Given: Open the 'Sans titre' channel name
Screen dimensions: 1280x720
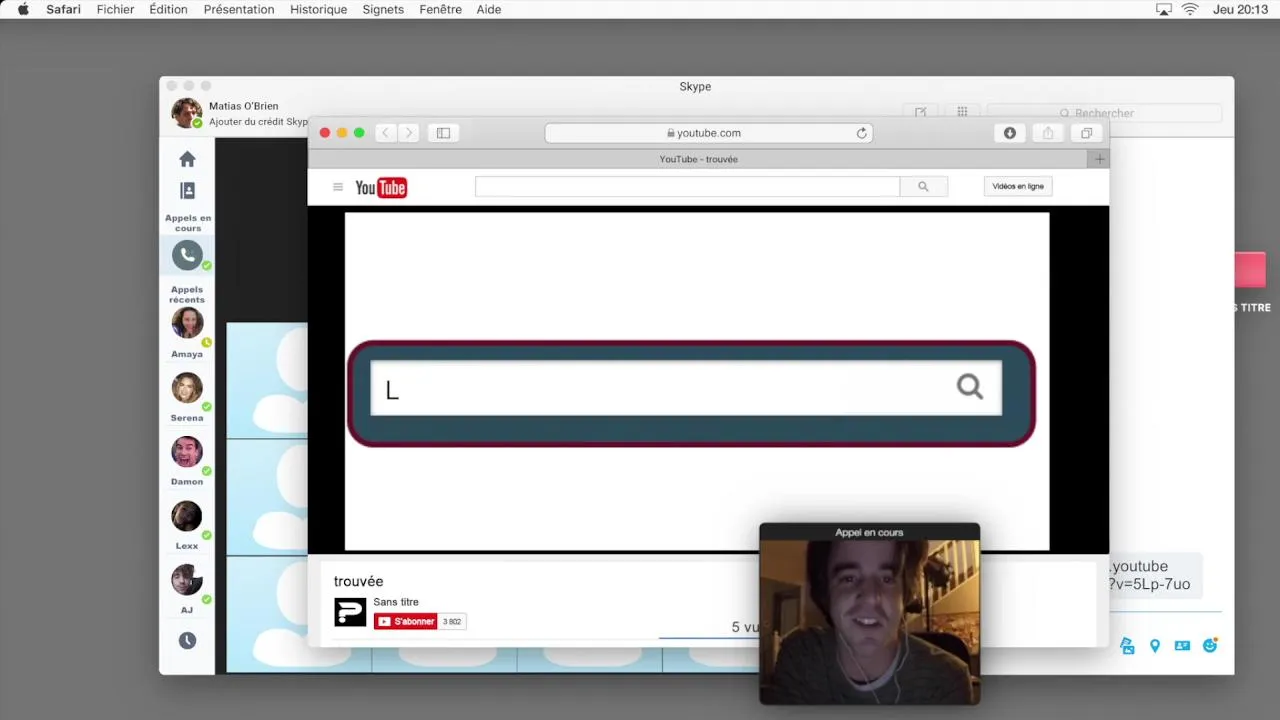Looking at the screenshot, I should 396,602.
